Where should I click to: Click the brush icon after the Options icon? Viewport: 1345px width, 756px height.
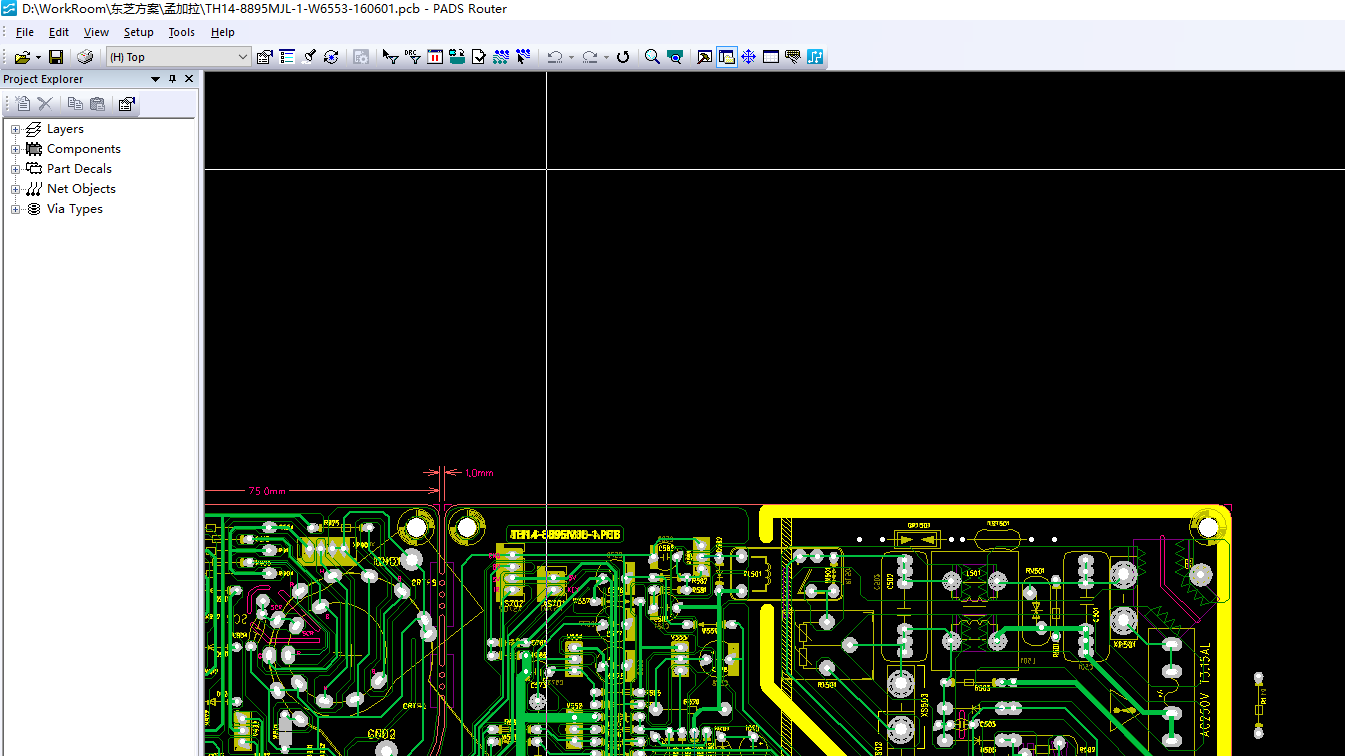(x=309, y=57)
